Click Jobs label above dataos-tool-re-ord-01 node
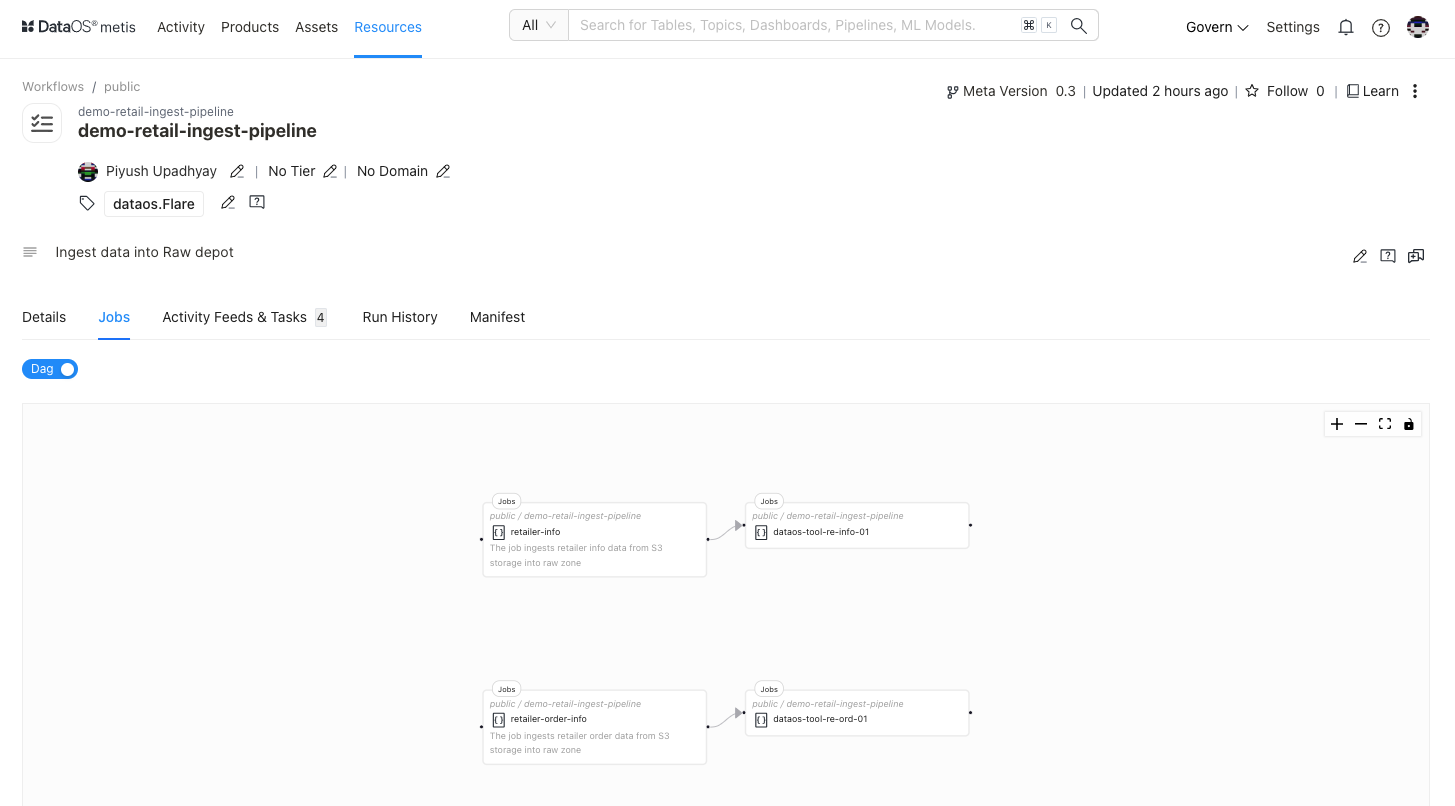This screenshot has height=806, width=1455. pyautogui.click(x=769, y=689)
